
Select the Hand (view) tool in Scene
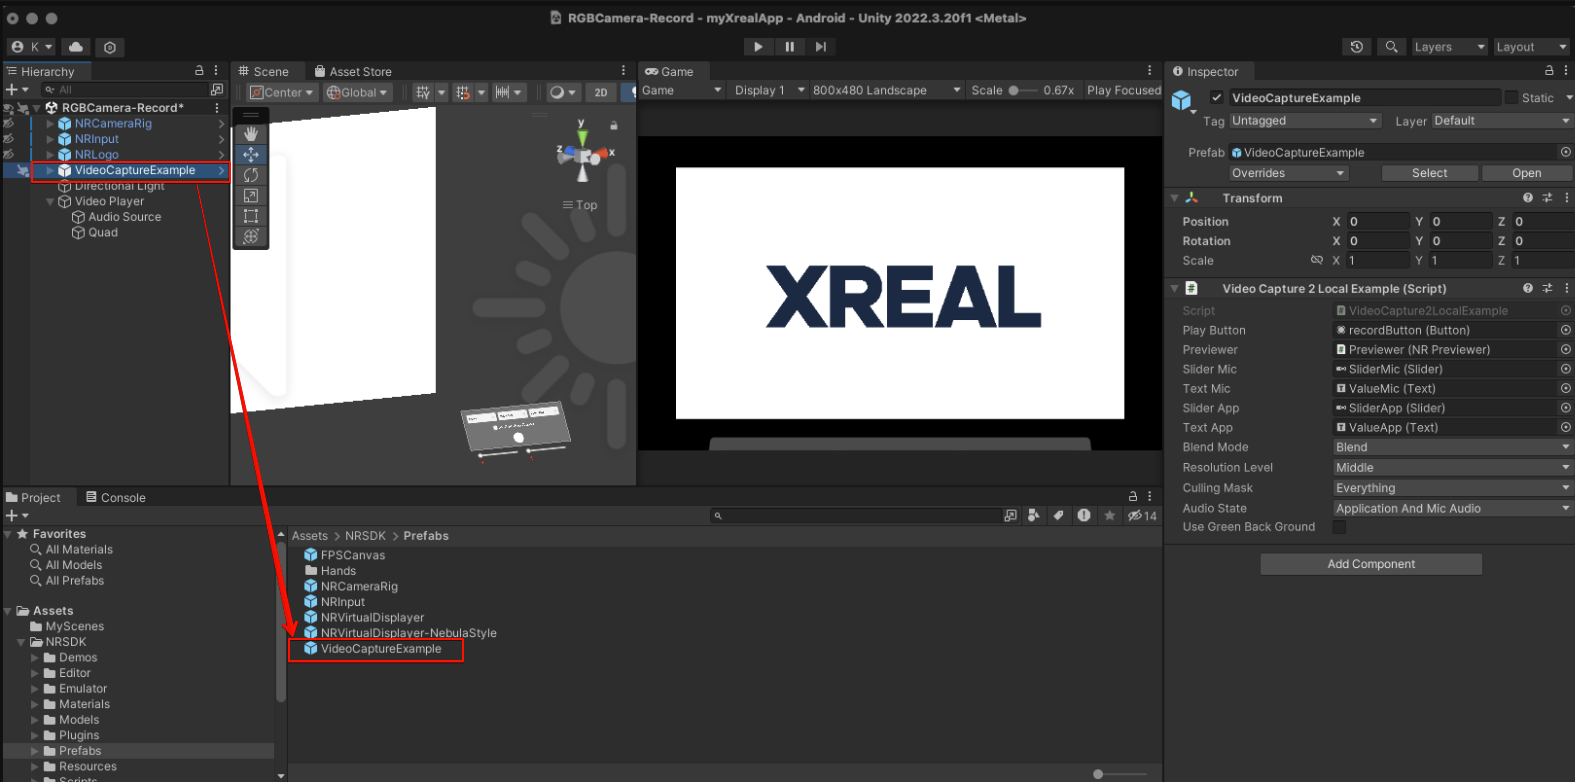(251, 134)
